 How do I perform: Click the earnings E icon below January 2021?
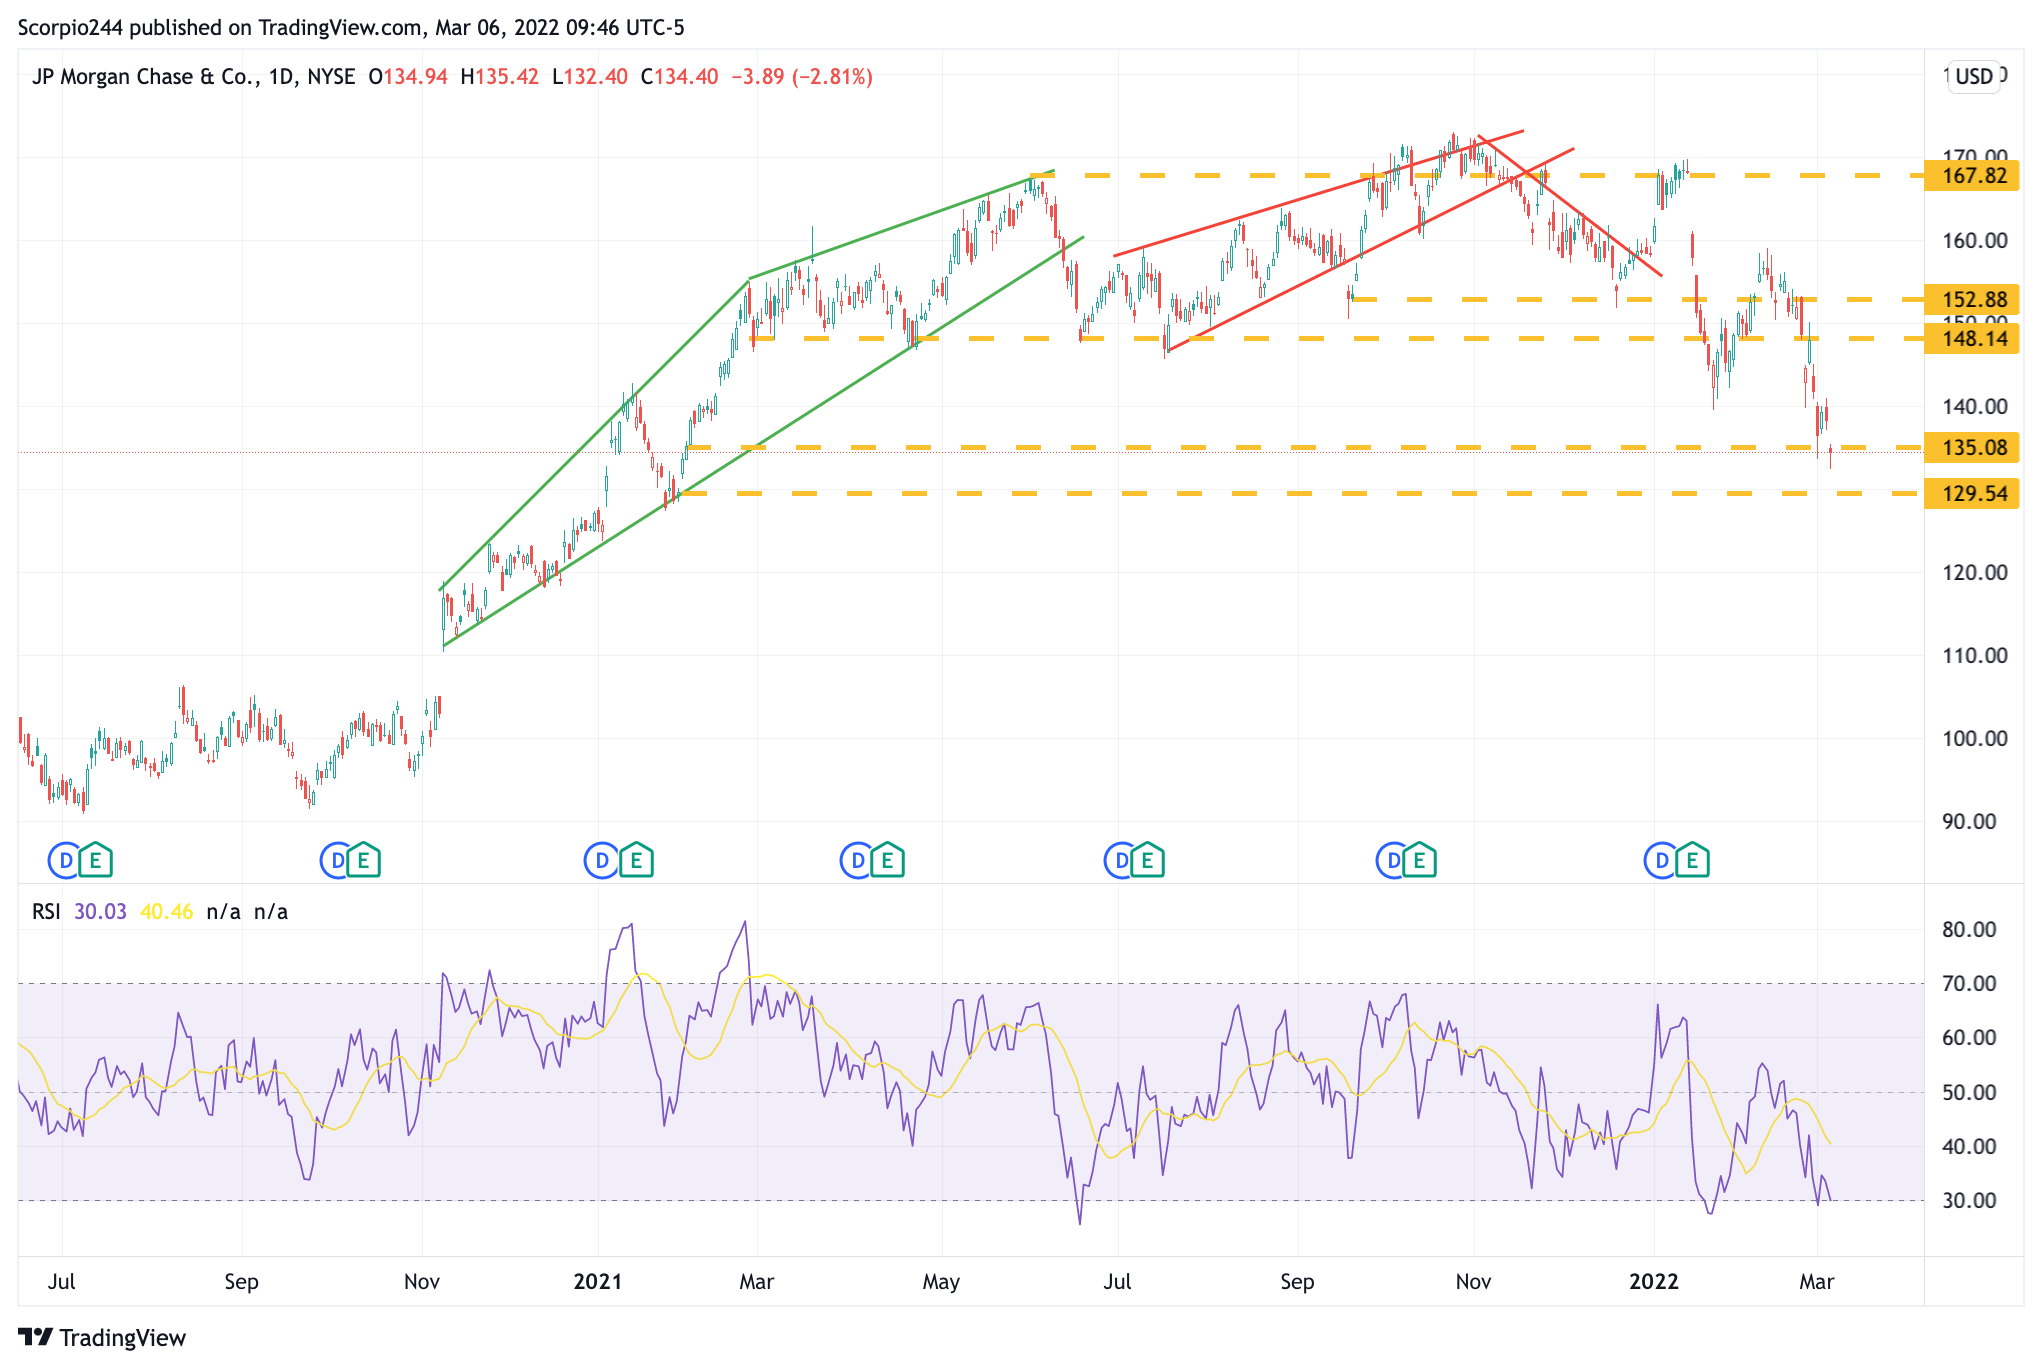(636, 860)
